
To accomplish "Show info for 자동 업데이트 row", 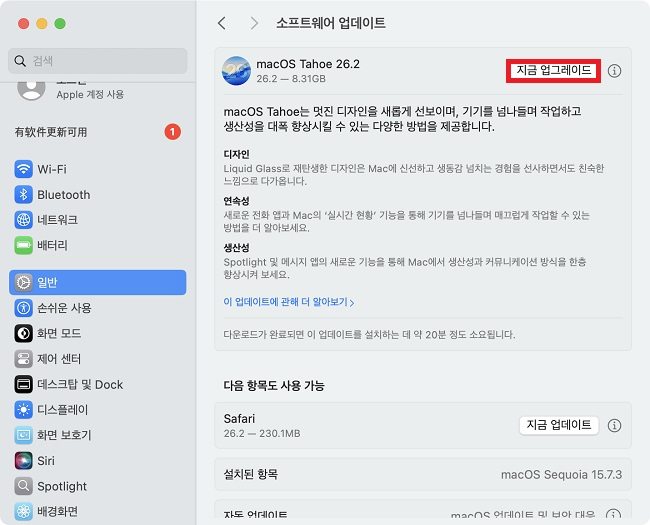I will click(x=614, y=515).
